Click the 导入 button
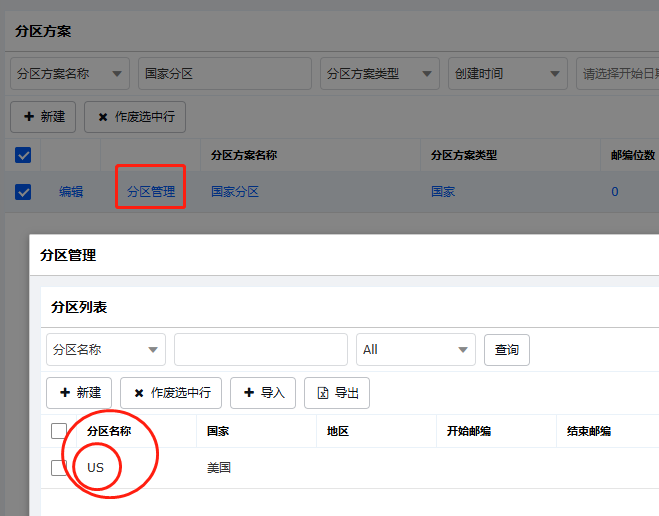 click(263, 393)
